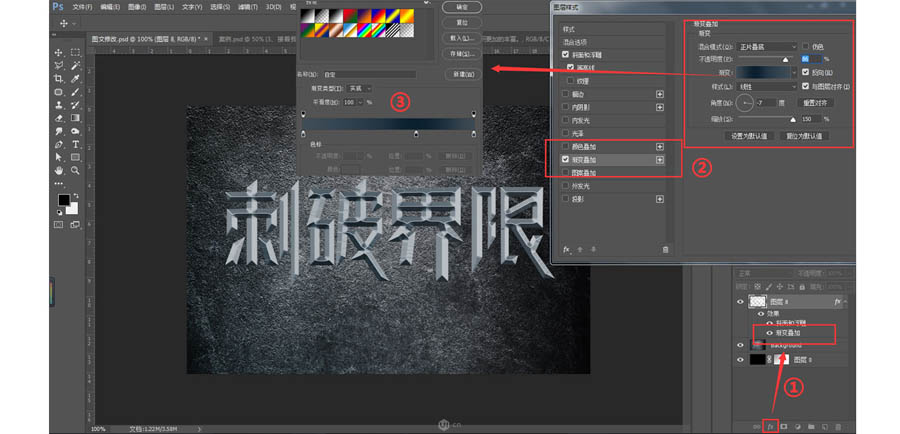This screenshot has height=434, width=900.
Task: Open the gradient picker dropdown arrow
Action: pos(794,73)
